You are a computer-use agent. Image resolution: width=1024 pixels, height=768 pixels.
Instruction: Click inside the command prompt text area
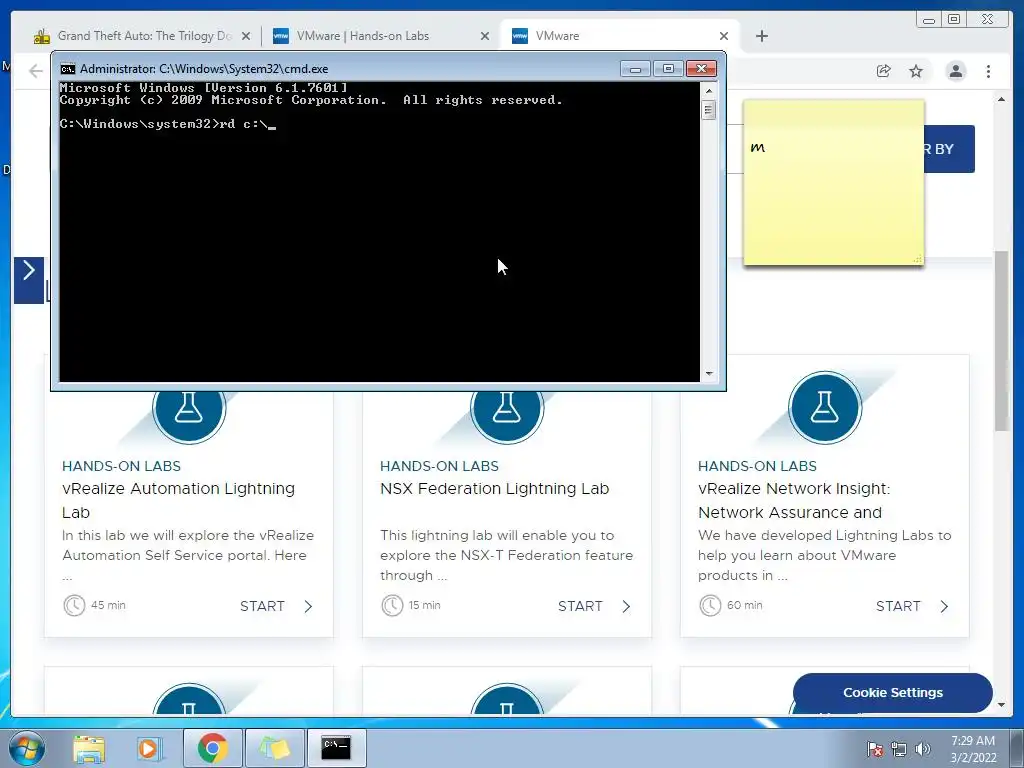point(379,231)
